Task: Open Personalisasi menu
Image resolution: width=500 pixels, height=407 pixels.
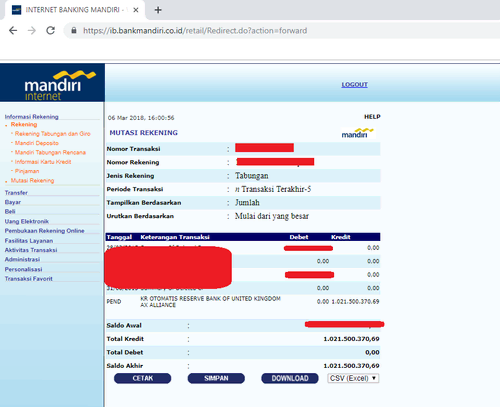Action: [23, 269]
